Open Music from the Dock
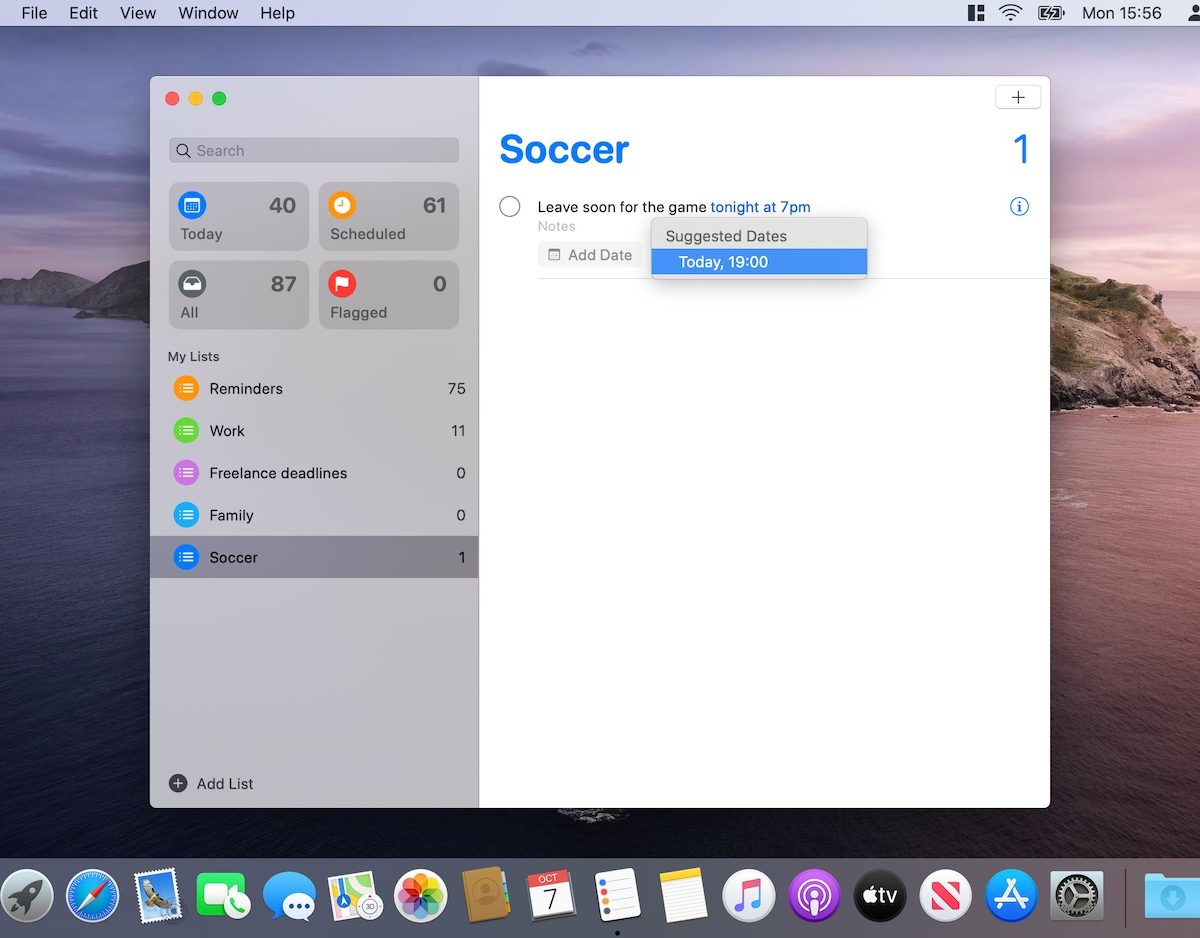 748,894
